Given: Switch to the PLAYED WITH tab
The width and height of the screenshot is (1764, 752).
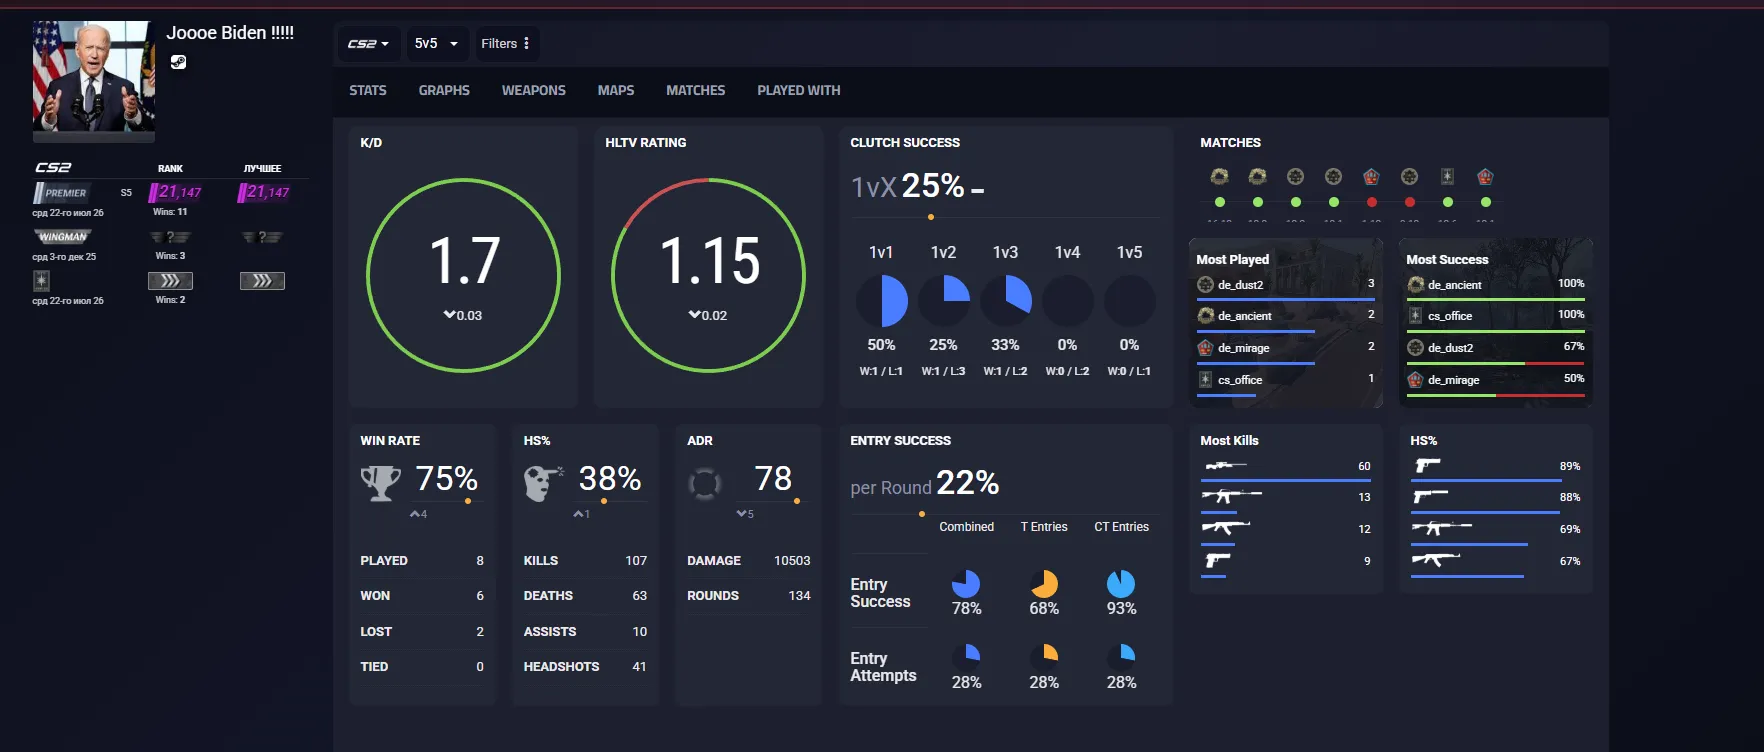Looking at the screenshot, I should (x=799, y=91).
